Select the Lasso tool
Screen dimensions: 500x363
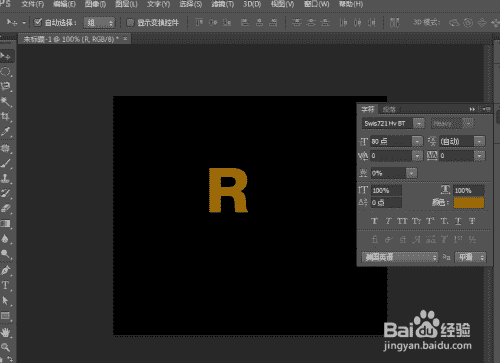(x=6, y=87)
